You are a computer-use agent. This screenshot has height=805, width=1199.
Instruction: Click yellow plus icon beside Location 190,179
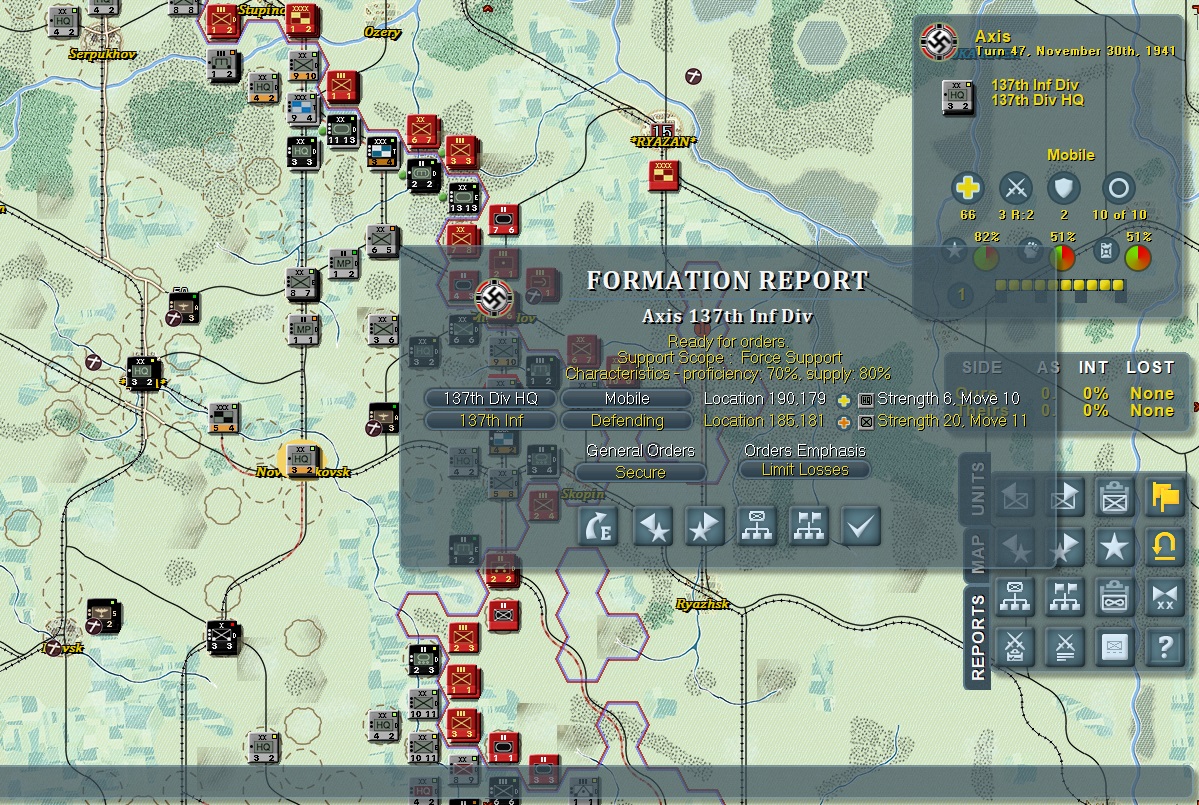[x=843, y=400]
